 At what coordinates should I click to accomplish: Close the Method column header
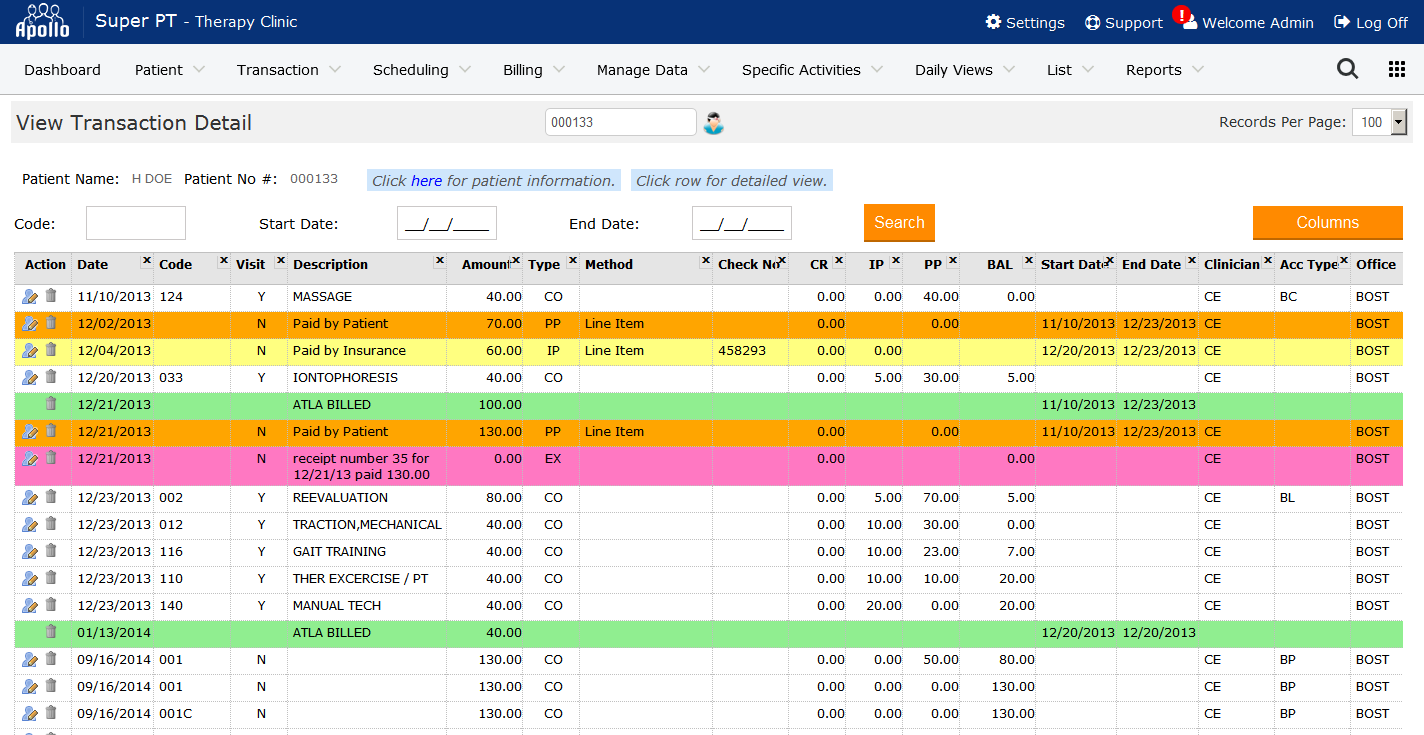704,260
